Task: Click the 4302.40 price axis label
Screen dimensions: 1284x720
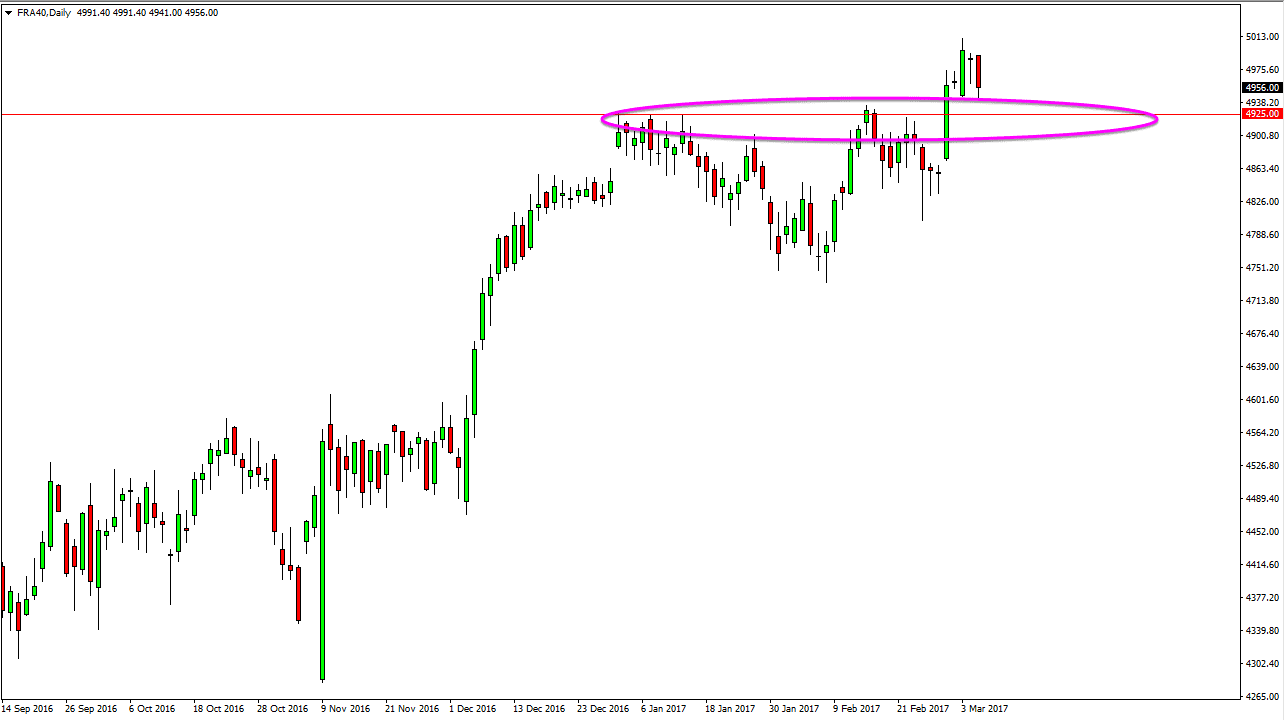Action: point(1263,664)
